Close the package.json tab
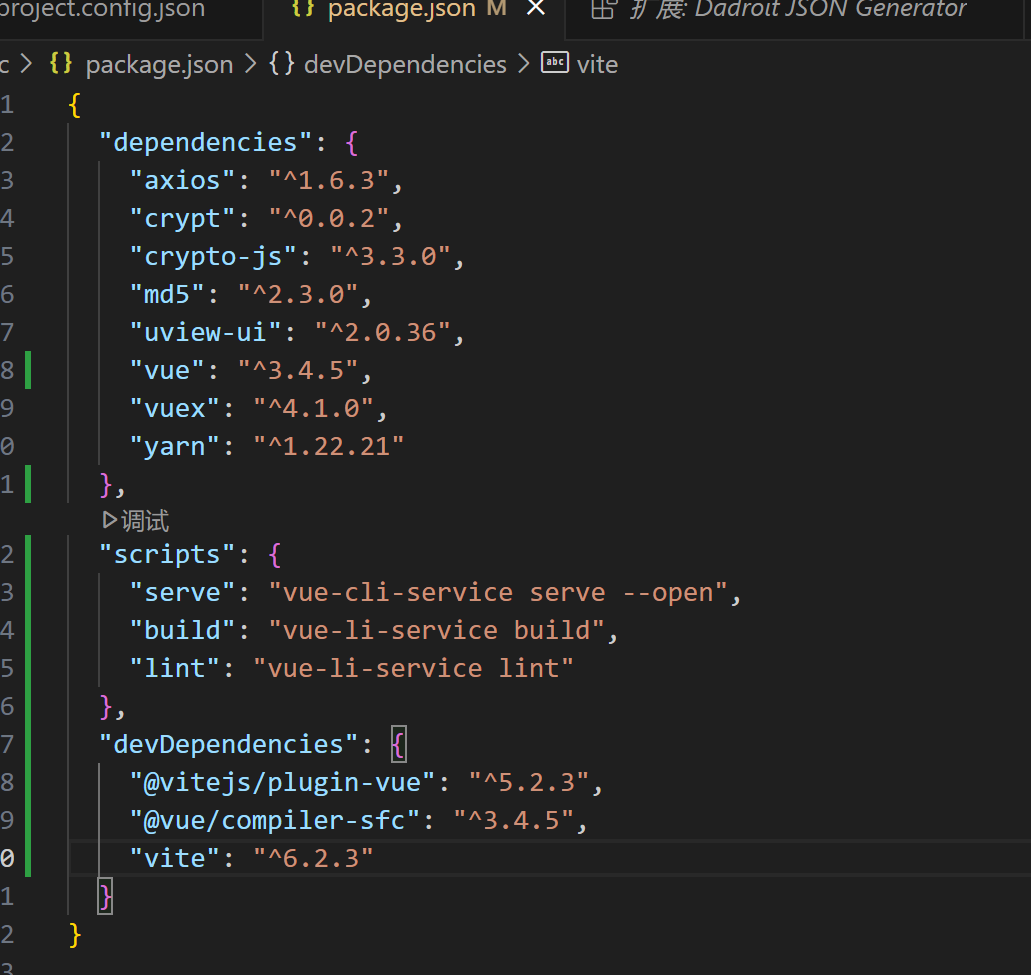Image resolution: width=1031 pixels, height=975 pixels. [x=536, y=10]
